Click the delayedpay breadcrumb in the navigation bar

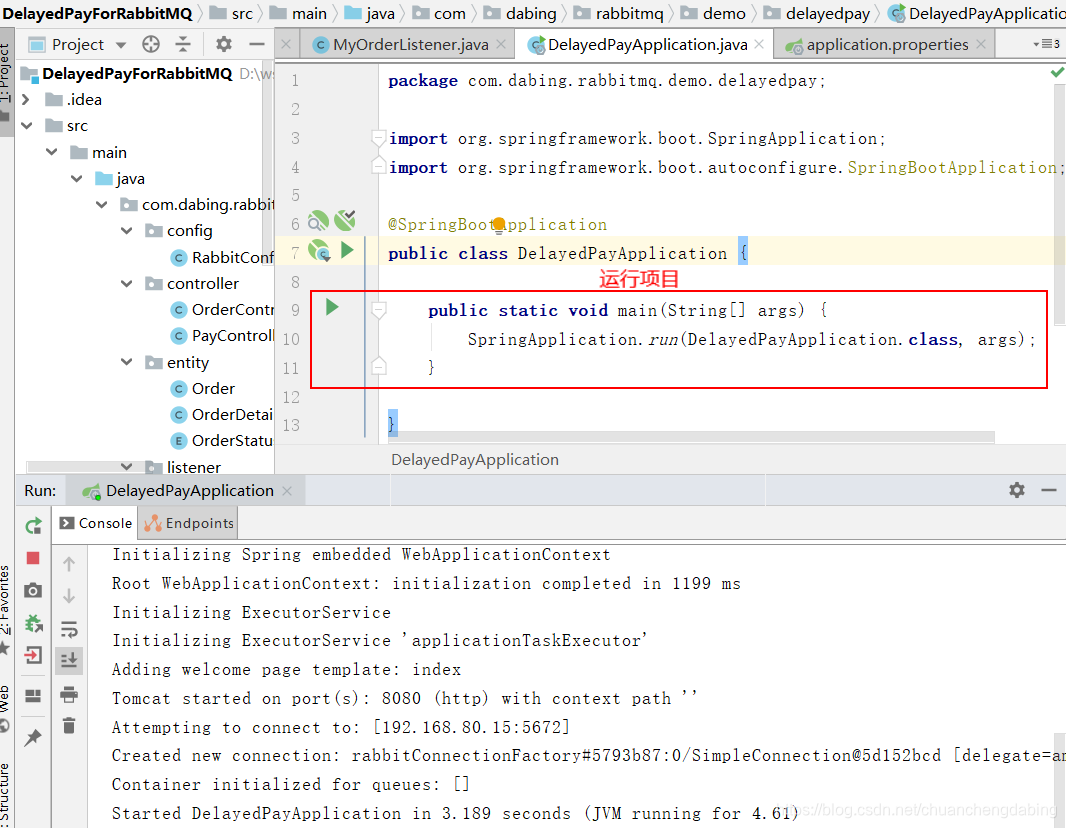point(817,14)
